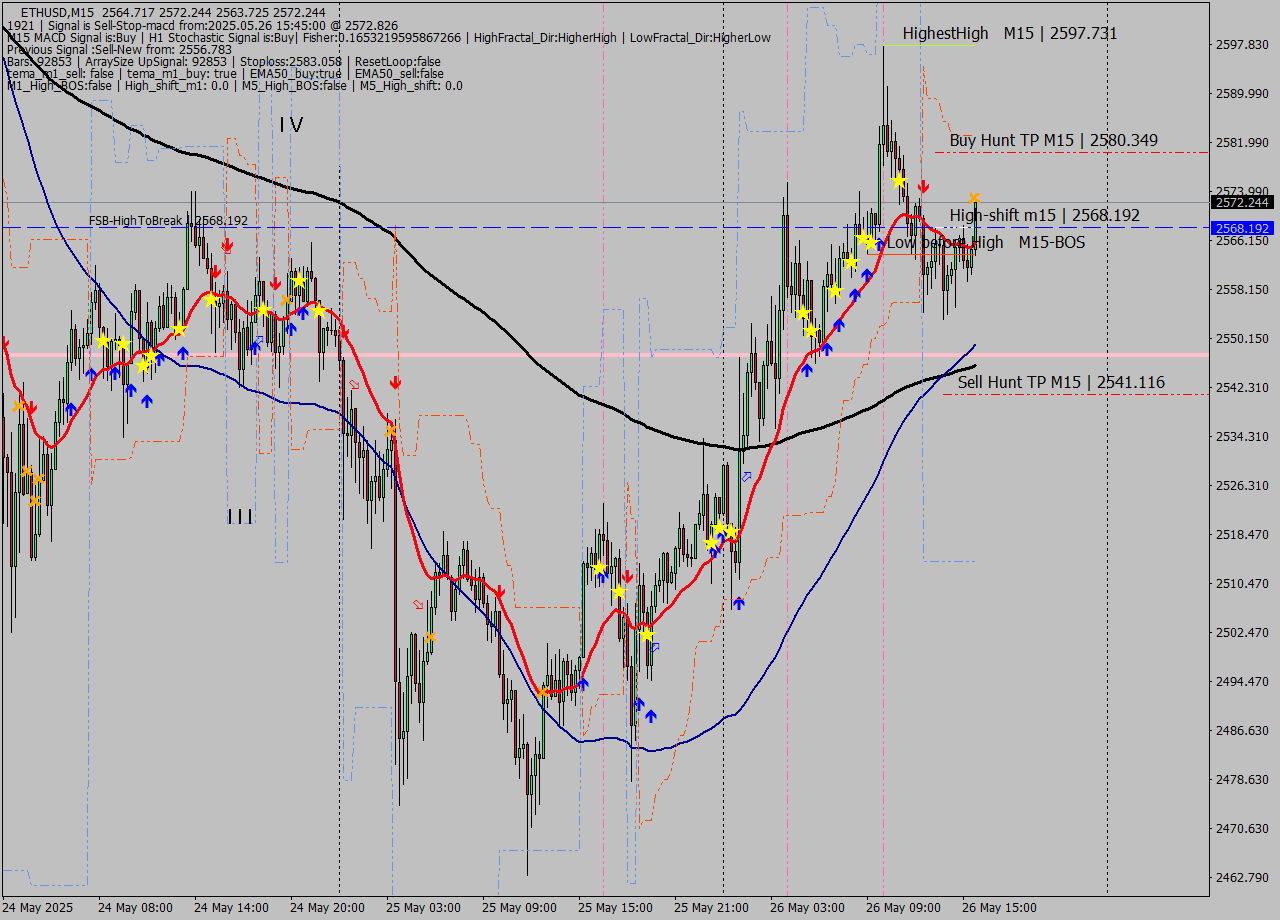Click the black 2572.244 current price tag

1242,202
